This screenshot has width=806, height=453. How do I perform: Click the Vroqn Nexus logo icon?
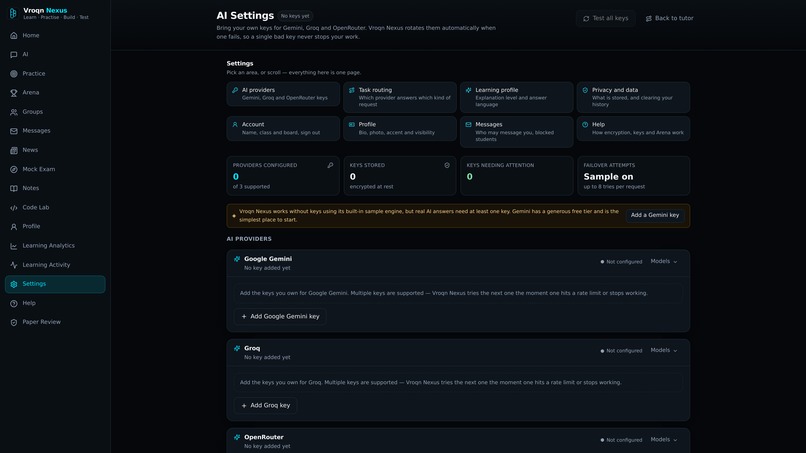[x=13, y=13]
